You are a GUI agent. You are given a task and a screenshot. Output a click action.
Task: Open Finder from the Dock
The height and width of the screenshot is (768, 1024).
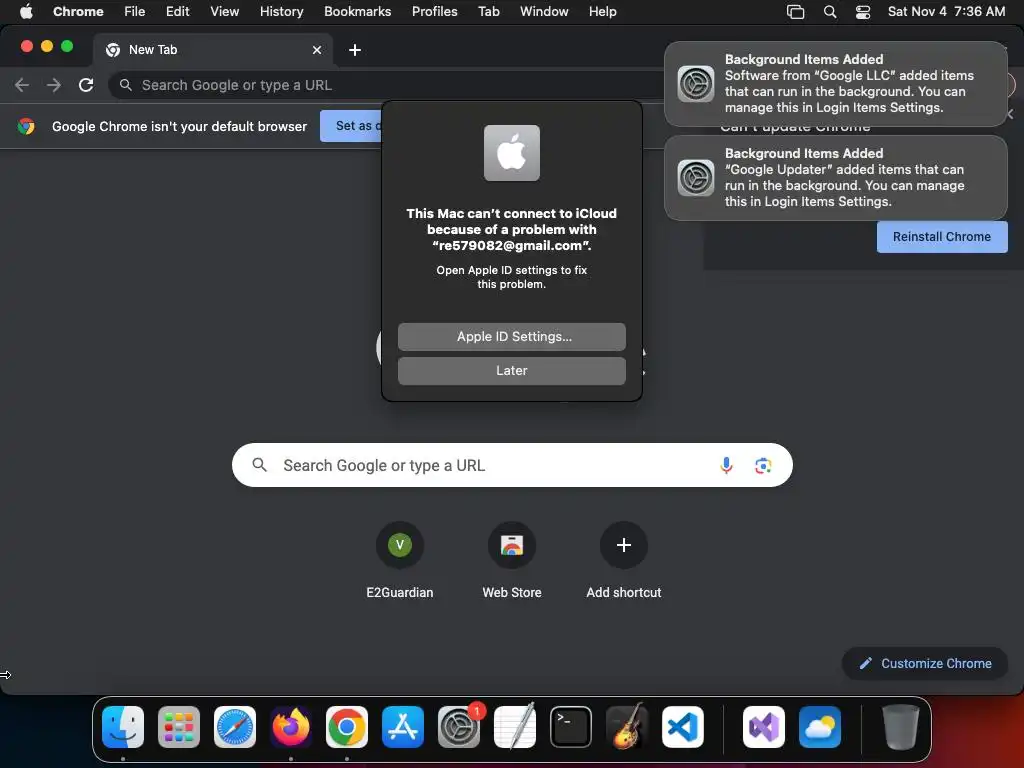[x=123, y=727]
